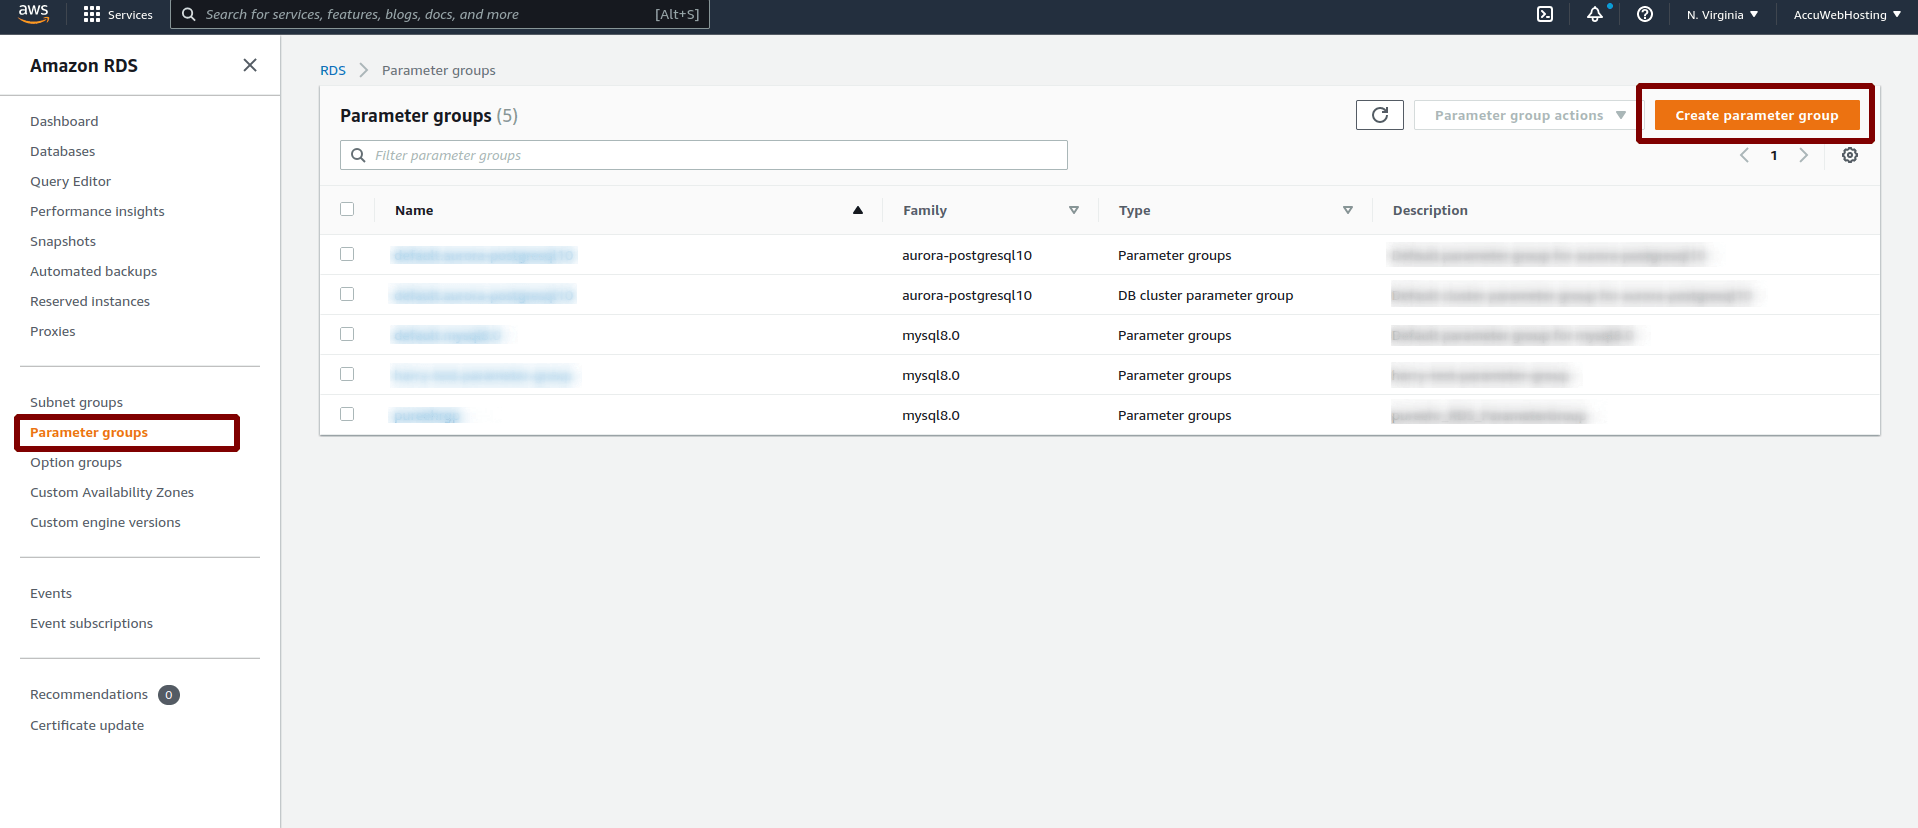The width and height of the screenshot is (1918, 828).
Task: Click Create parameter group button
Action: pyautogui.click(x=1757, y=115)
